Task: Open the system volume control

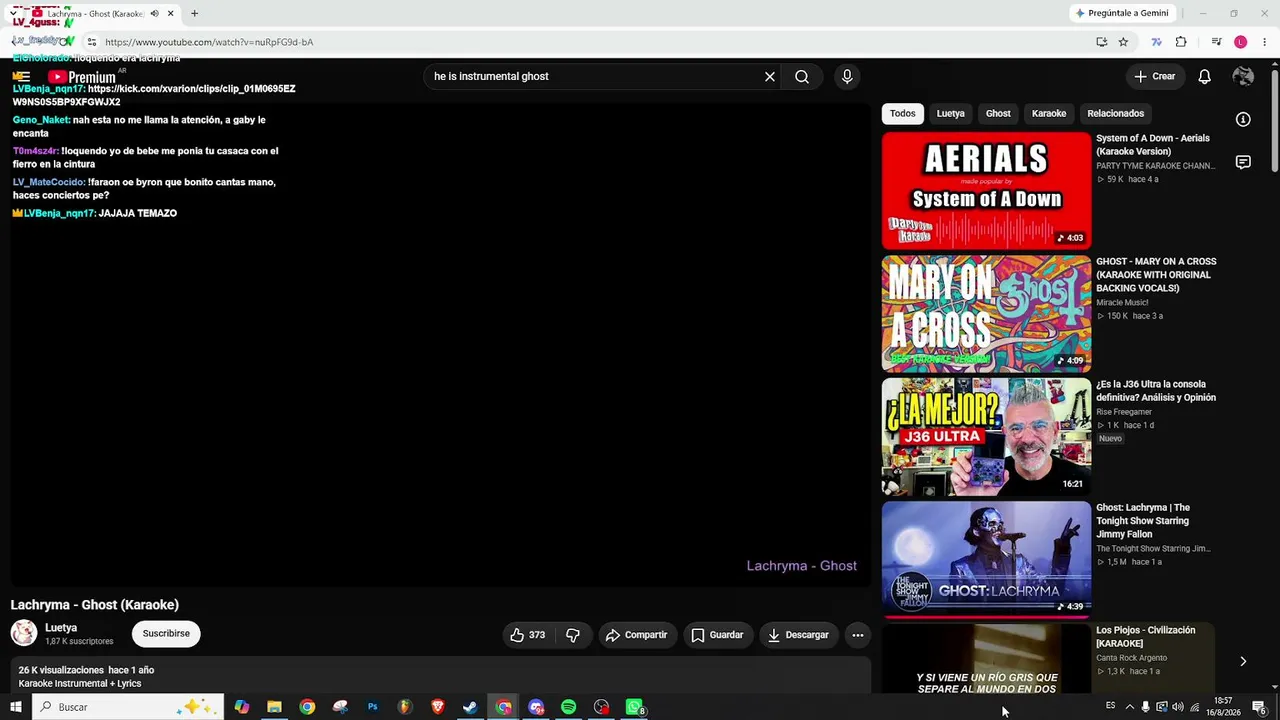Action: 1177,707
